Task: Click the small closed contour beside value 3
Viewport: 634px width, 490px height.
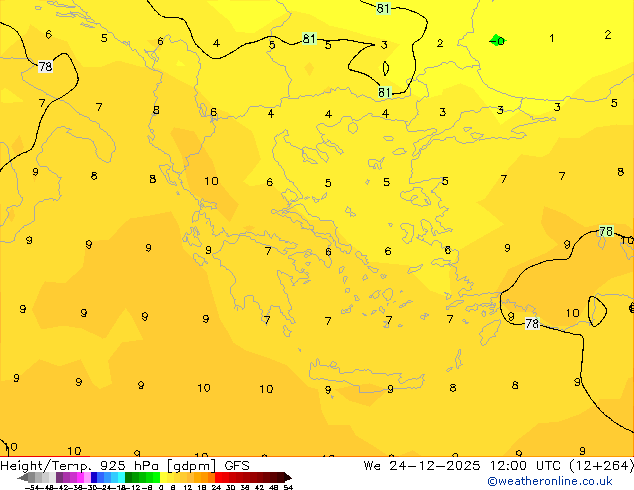Action: pyautogui.click(x=386, y=68)
